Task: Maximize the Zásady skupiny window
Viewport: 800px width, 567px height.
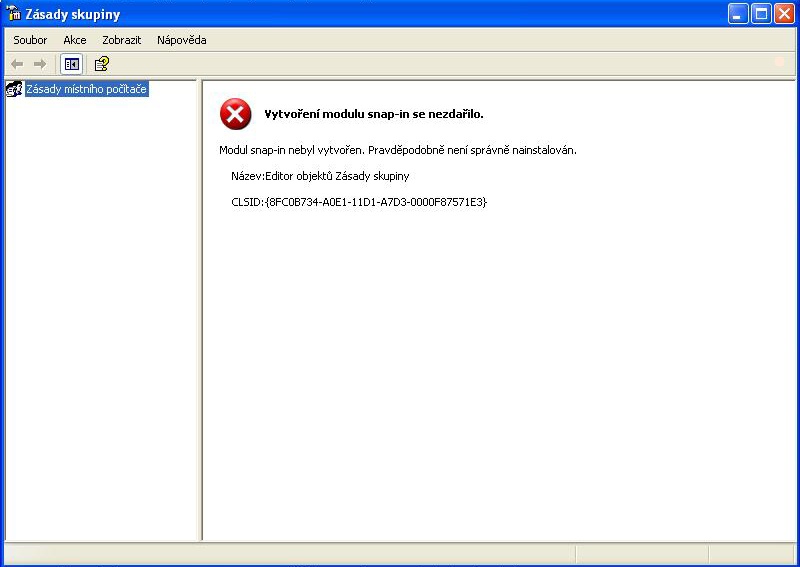Action: click(x=761, y=14)
